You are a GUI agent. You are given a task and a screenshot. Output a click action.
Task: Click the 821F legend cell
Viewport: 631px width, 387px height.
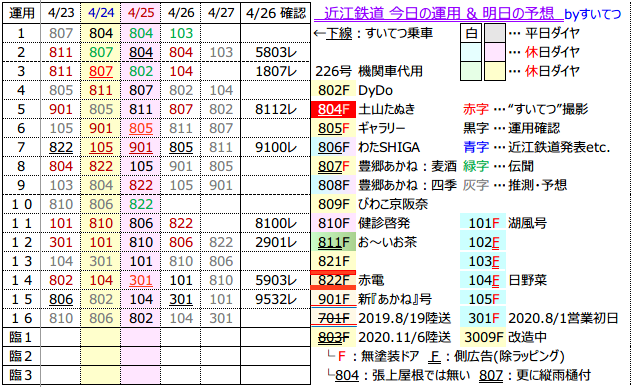[333, 261]
